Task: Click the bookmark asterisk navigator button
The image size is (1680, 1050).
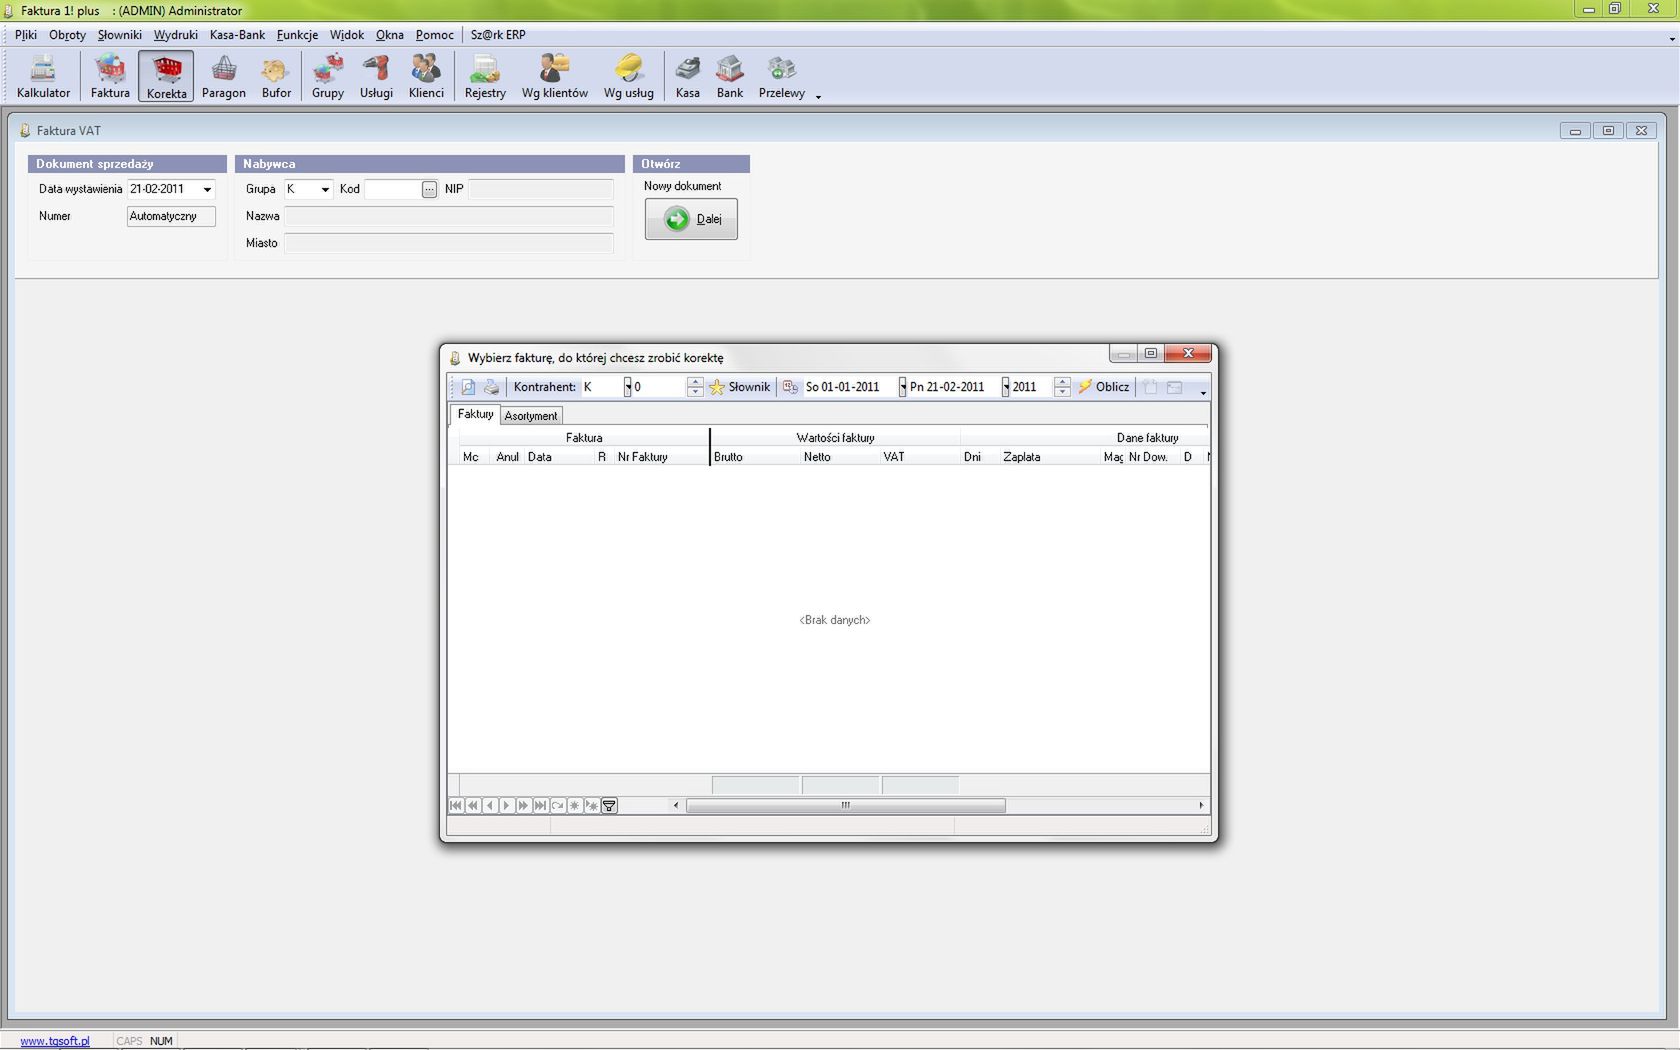Action: click(x=574, y=805)
